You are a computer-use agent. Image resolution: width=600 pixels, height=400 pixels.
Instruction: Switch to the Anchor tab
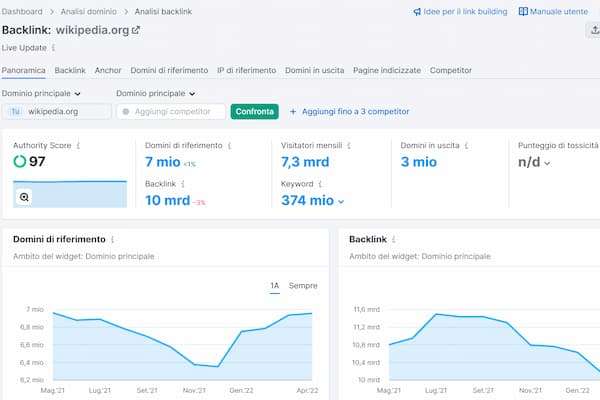point(108,71)
